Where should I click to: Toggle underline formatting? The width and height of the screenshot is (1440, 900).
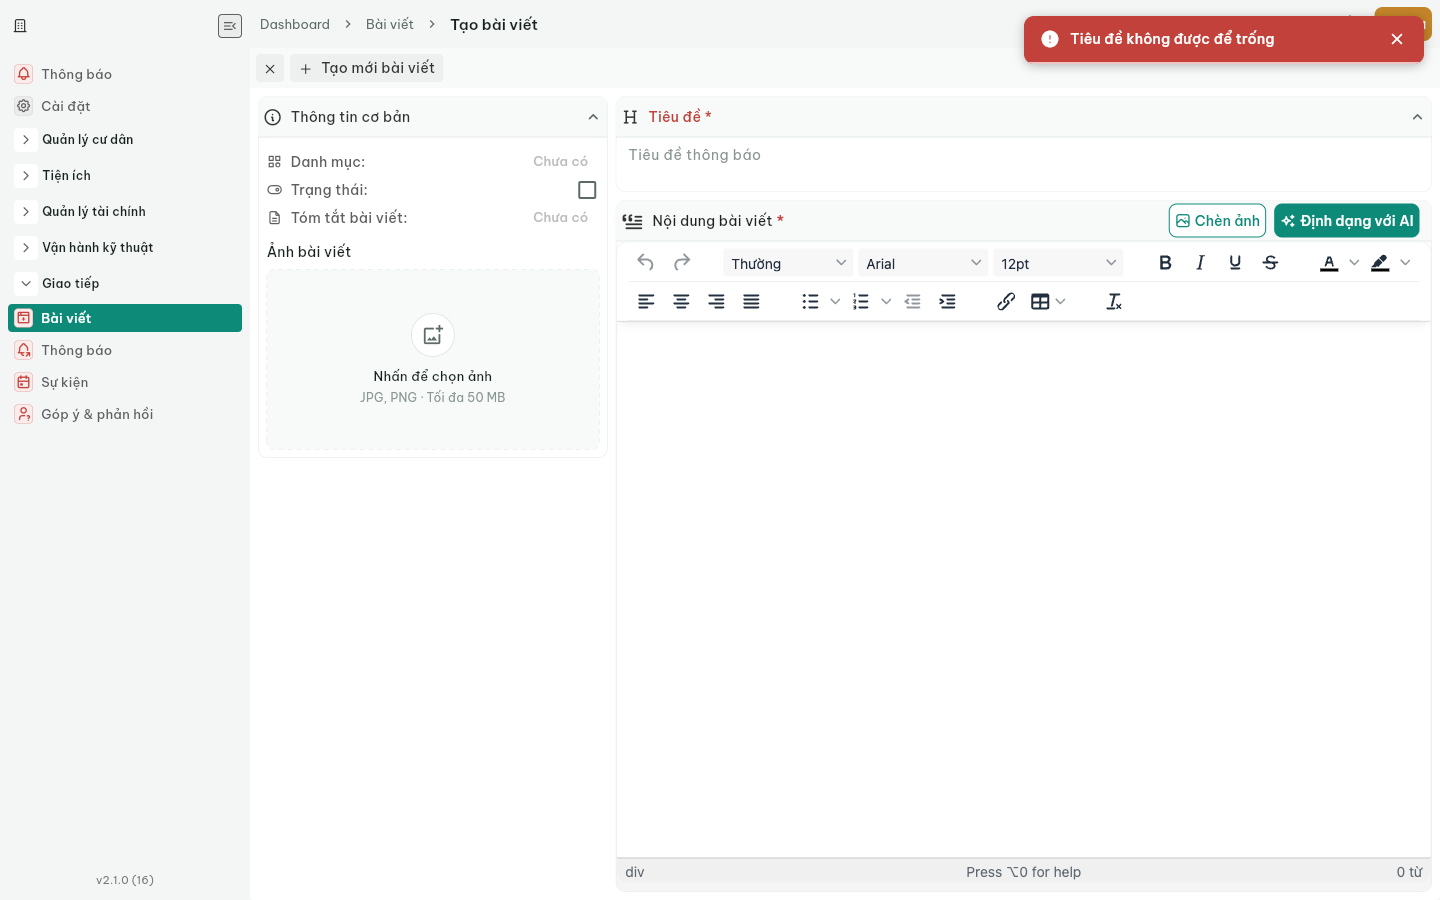[1235, 263]
